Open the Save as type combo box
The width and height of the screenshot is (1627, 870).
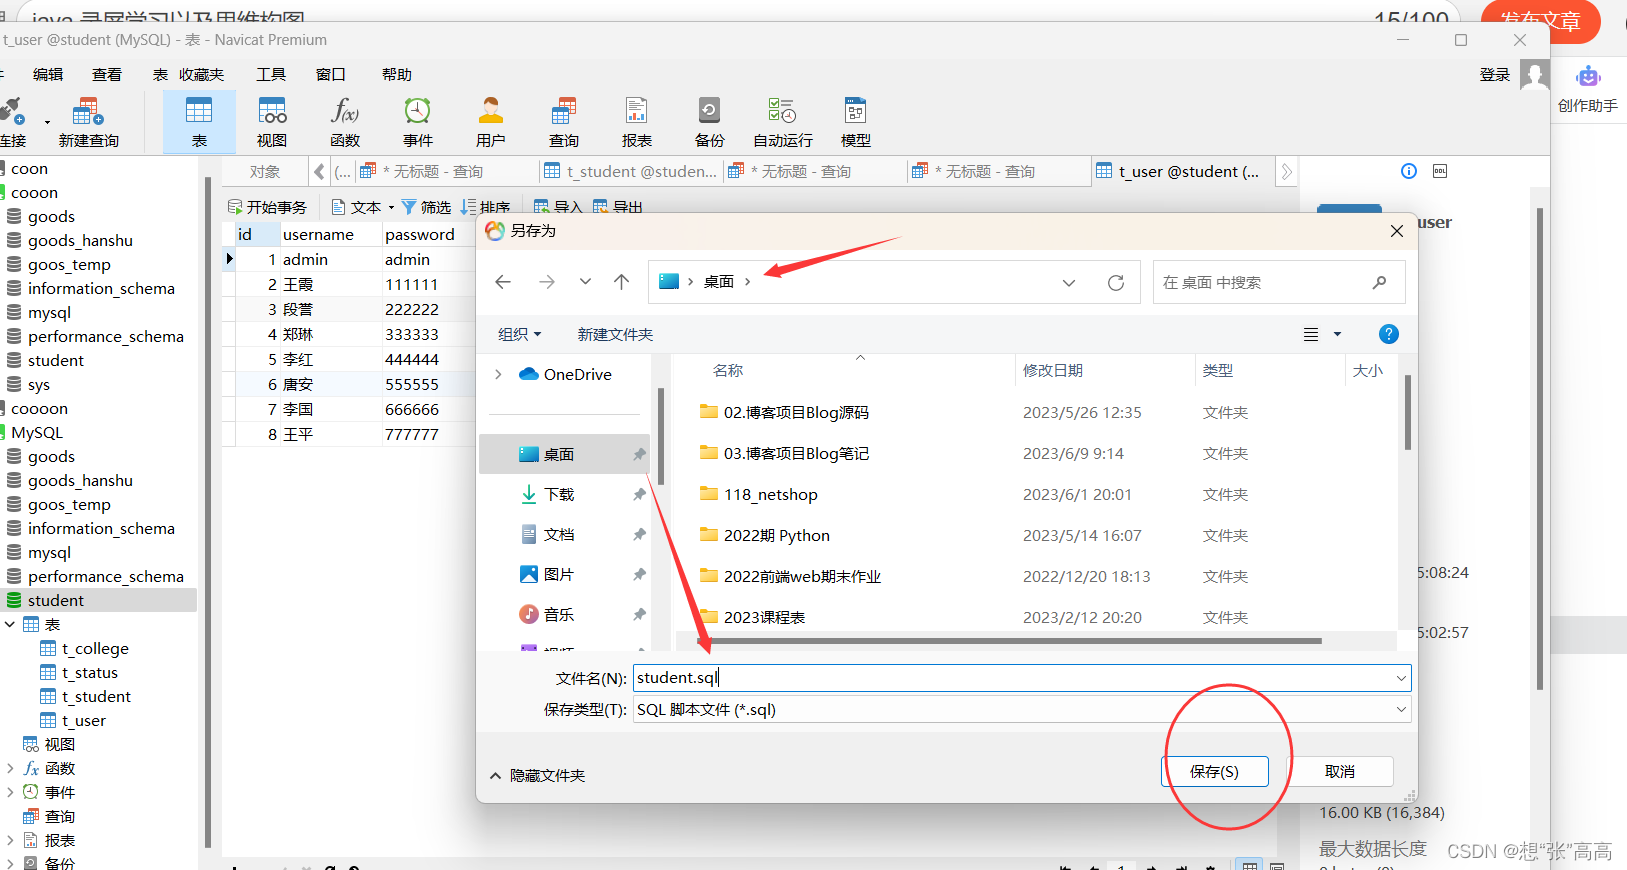click(x=1022, y=710)
